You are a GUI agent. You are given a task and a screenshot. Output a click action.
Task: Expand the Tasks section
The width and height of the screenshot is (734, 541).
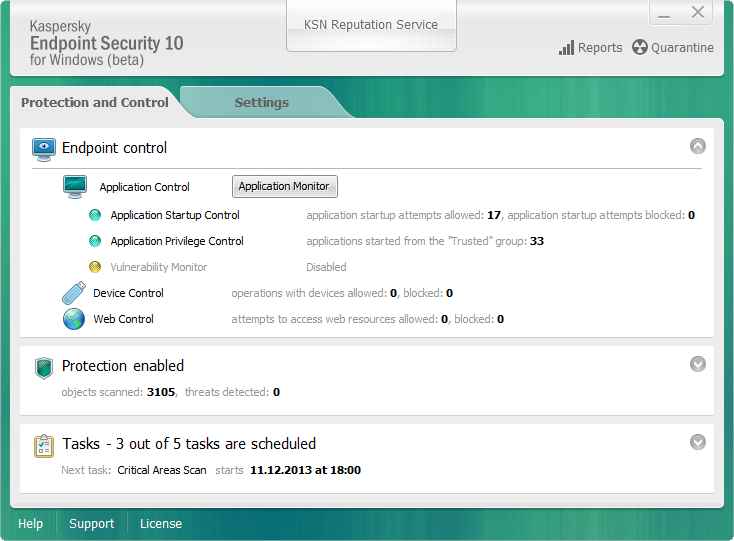coord(698,442)
